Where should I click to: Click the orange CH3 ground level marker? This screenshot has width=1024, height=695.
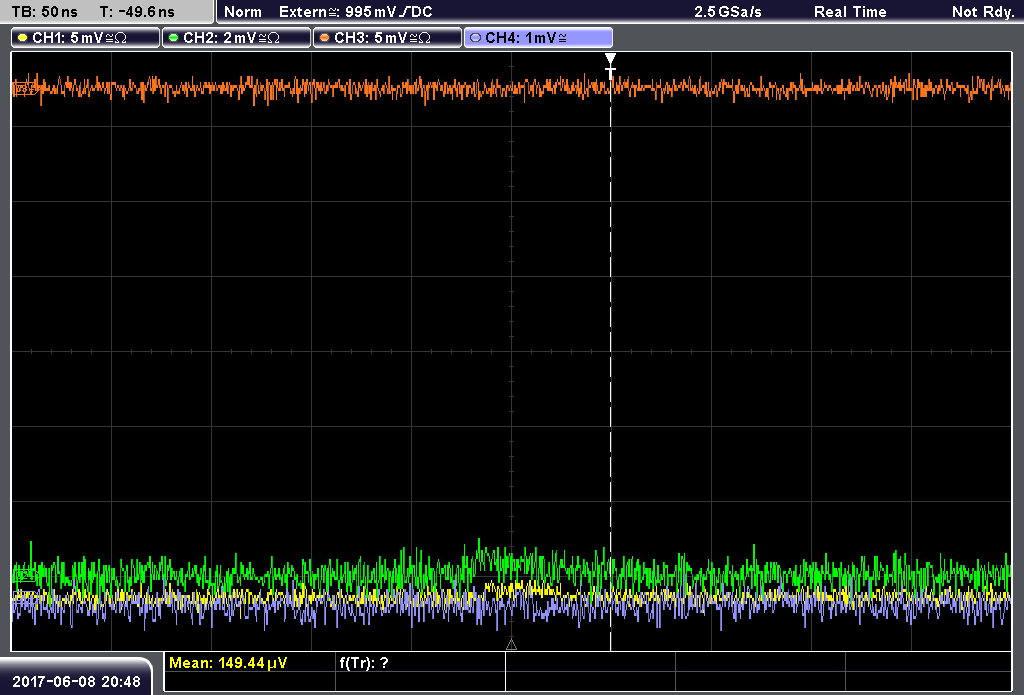pos(24,88)
